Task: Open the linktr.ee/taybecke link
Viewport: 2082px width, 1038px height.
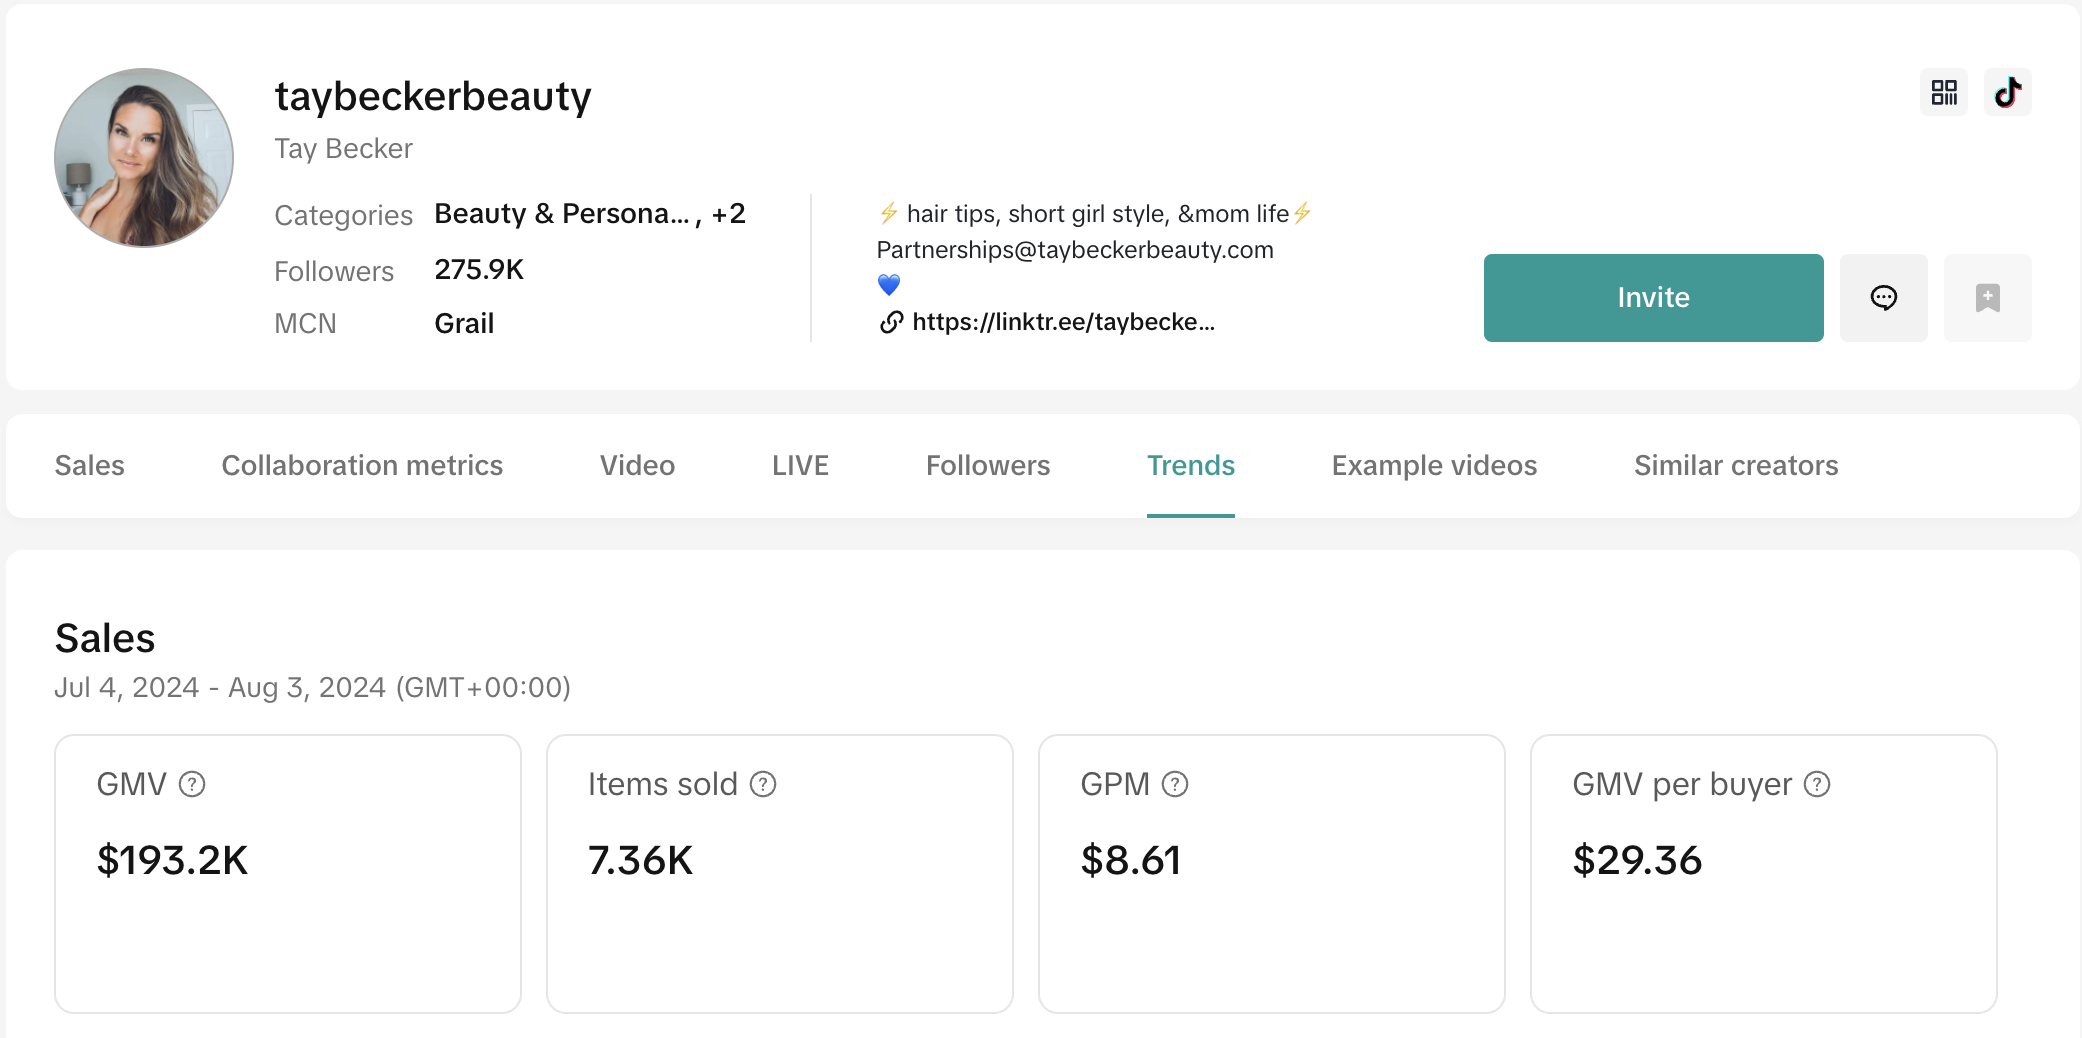Action: [x=1063, y=322]
